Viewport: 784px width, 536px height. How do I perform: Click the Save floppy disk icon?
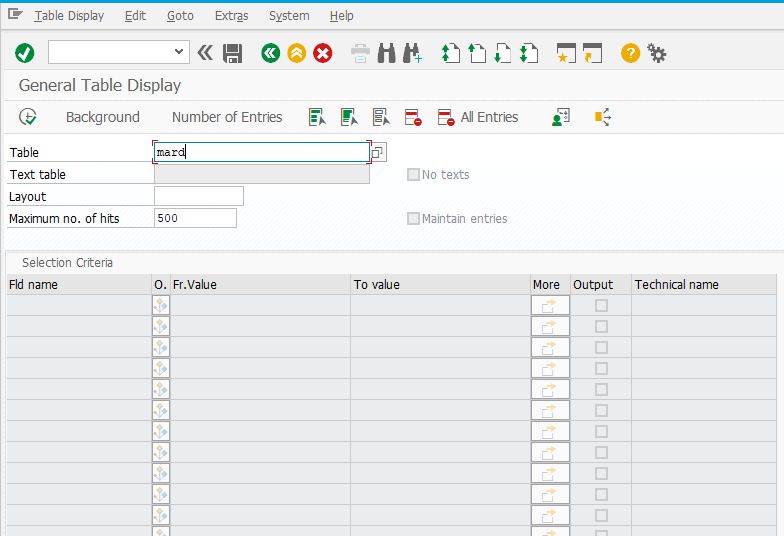pyautogui.click(x=232, y=53)
